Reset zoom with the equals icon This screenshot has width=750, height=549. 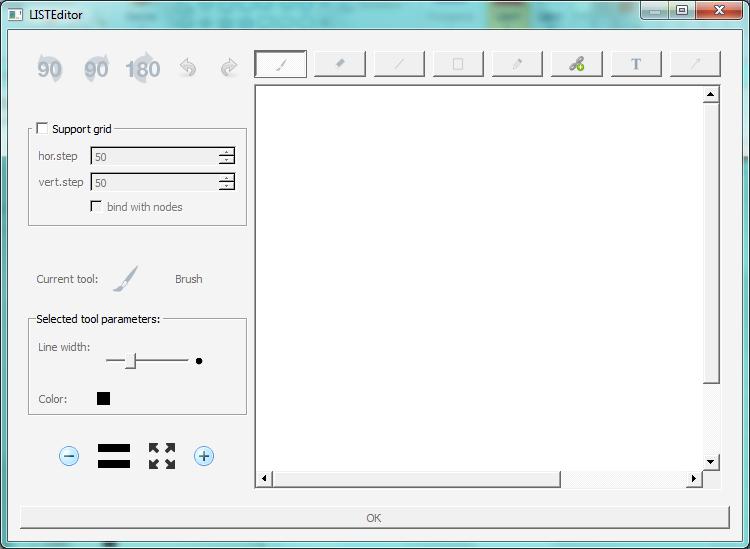tap(114, 456)
